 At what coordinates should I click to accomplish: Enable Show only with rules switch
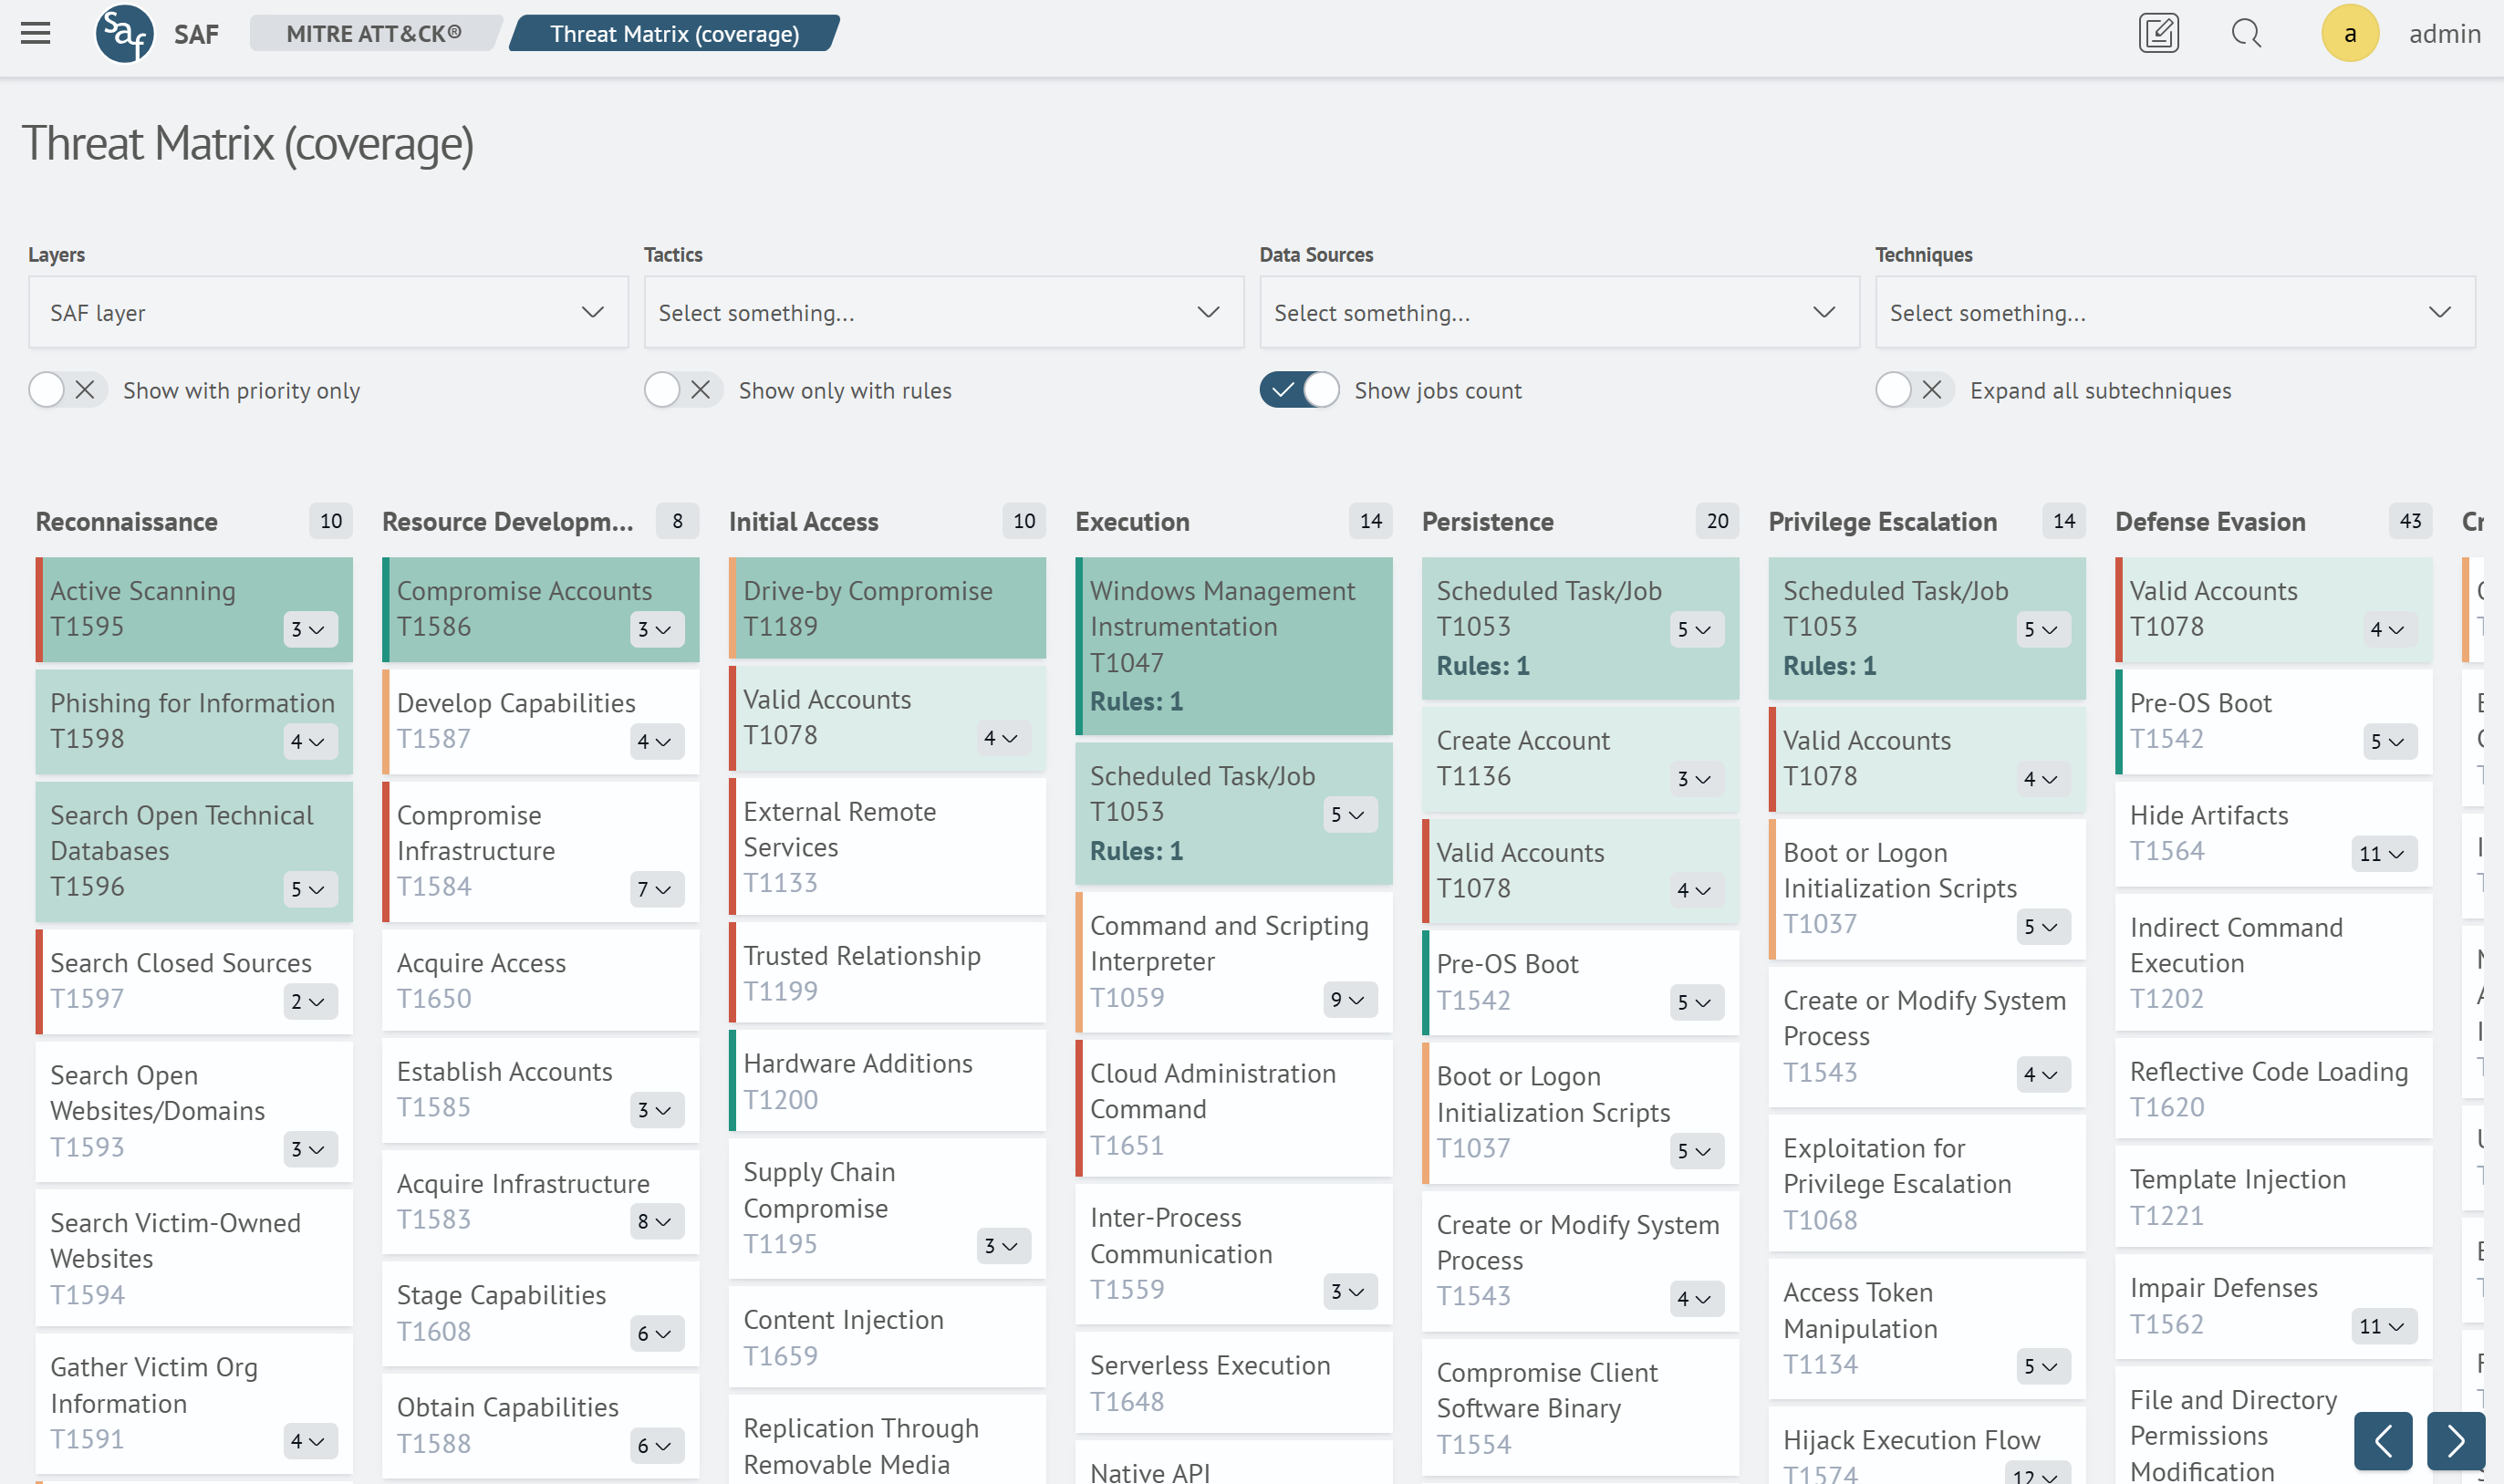tap(682, 390)
